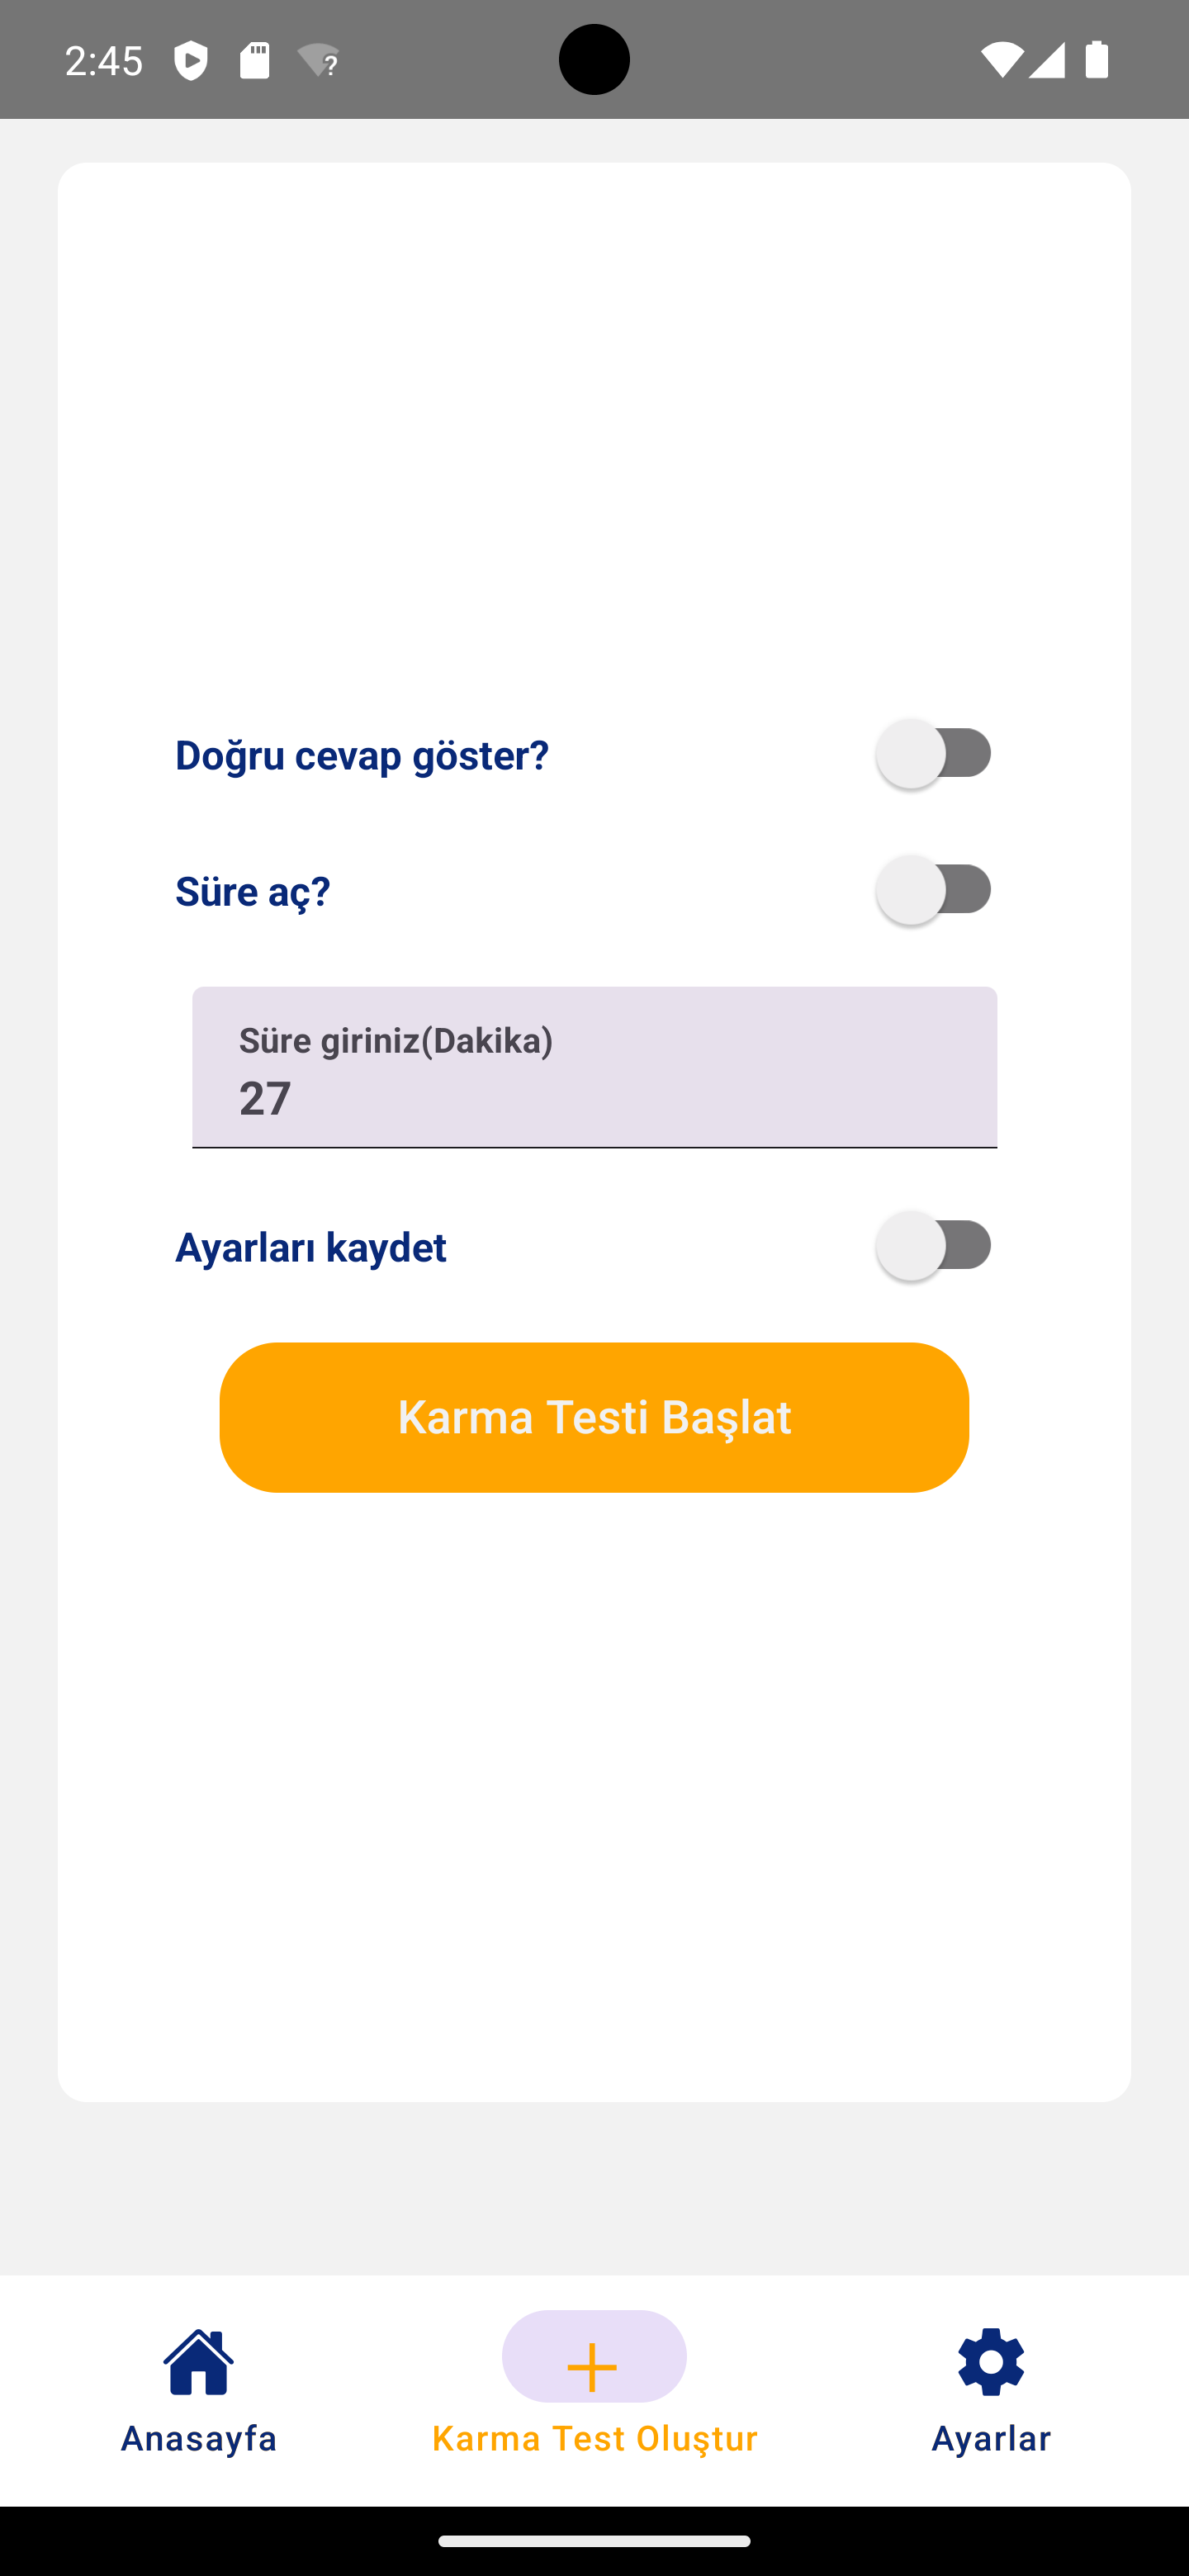Screen dimensions: 1189x2576
Task: Open the Ayarlar gear icon
Action: coord(990,2362)
